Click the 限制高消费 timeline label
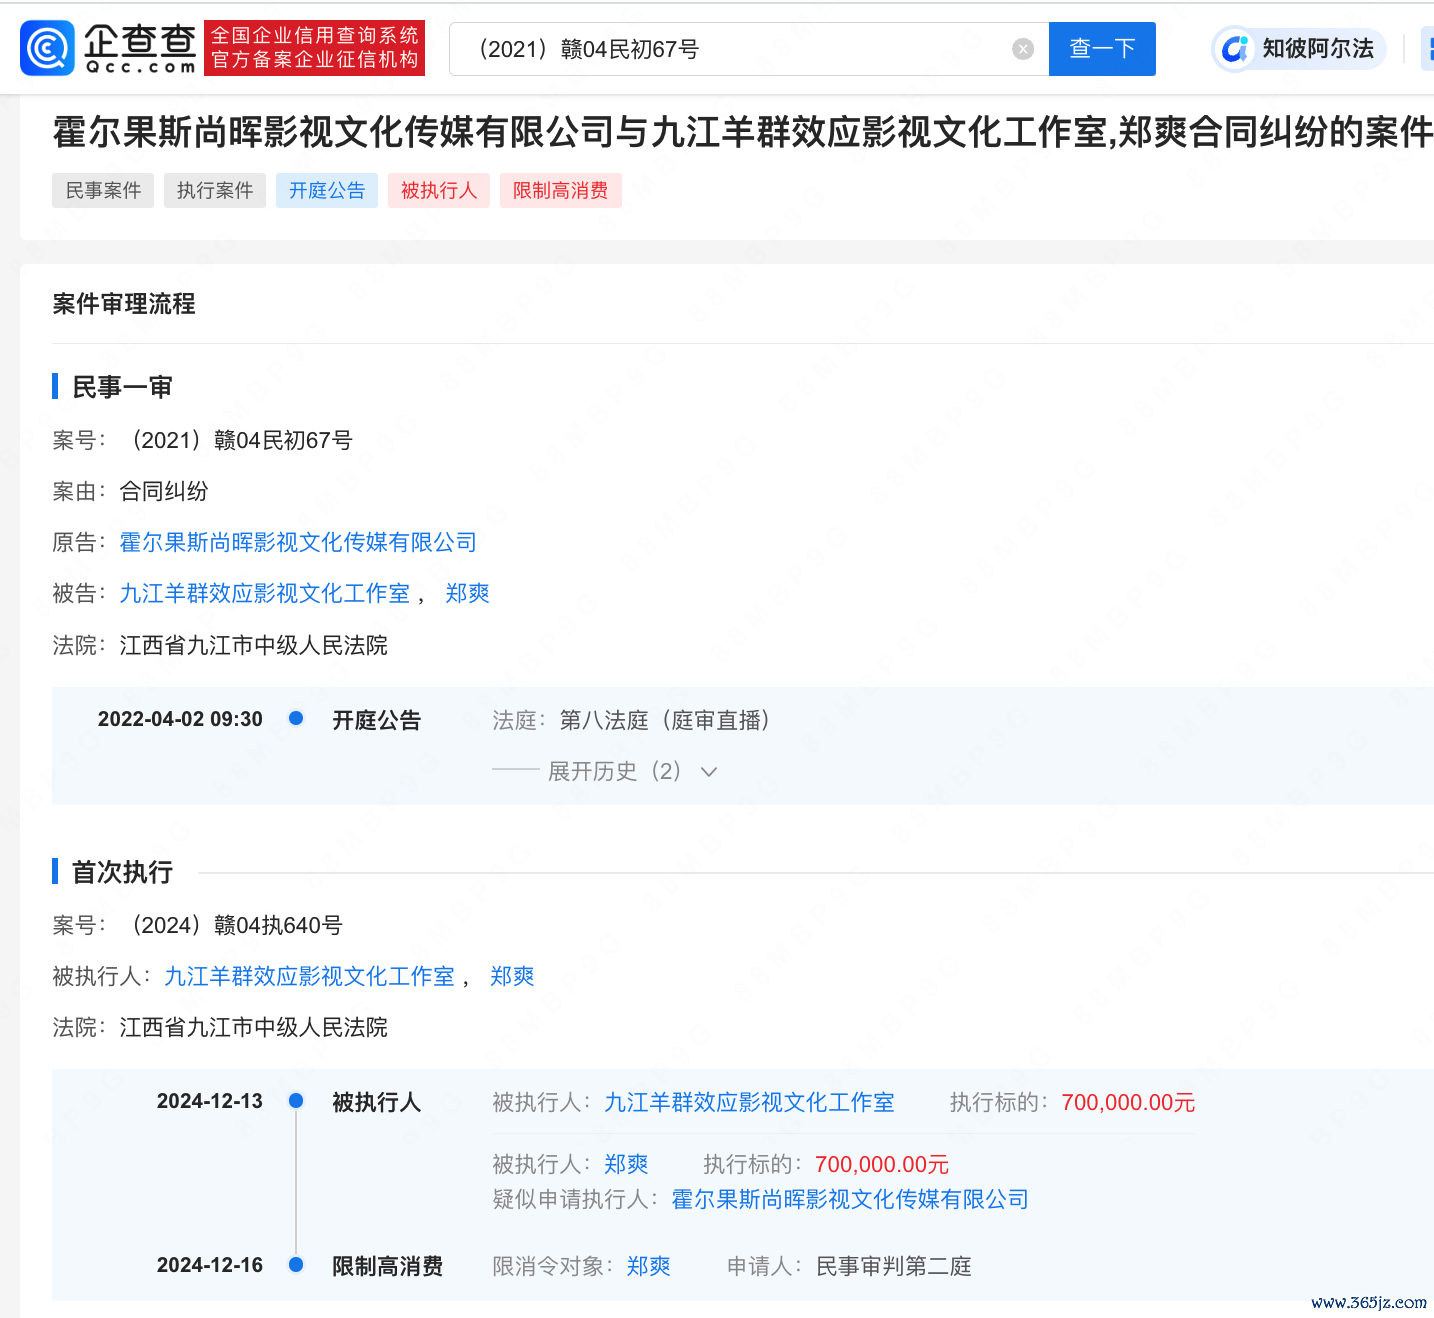The height and width of the screenshot is (1318, 1434). pyautogui.click(x=388, y=1266)
